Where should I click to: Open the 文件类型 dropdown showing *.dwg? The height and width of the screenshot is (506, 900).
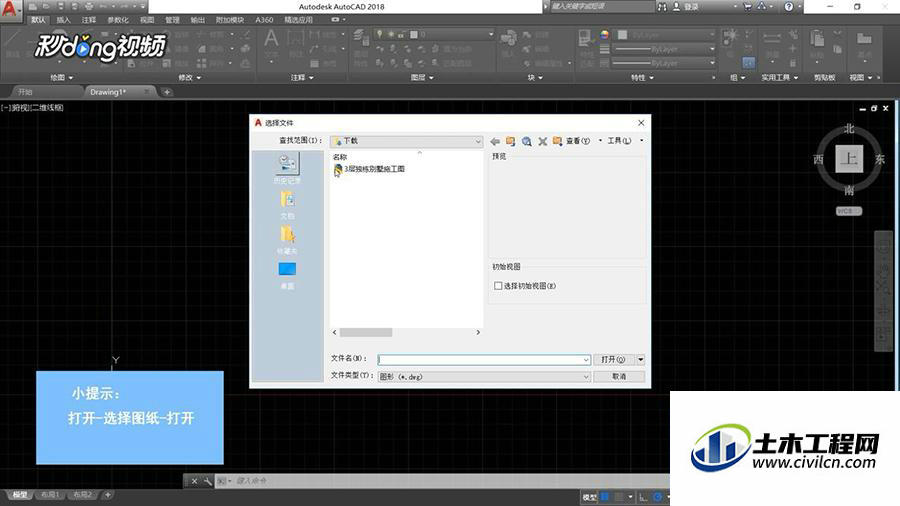(484, 376)
